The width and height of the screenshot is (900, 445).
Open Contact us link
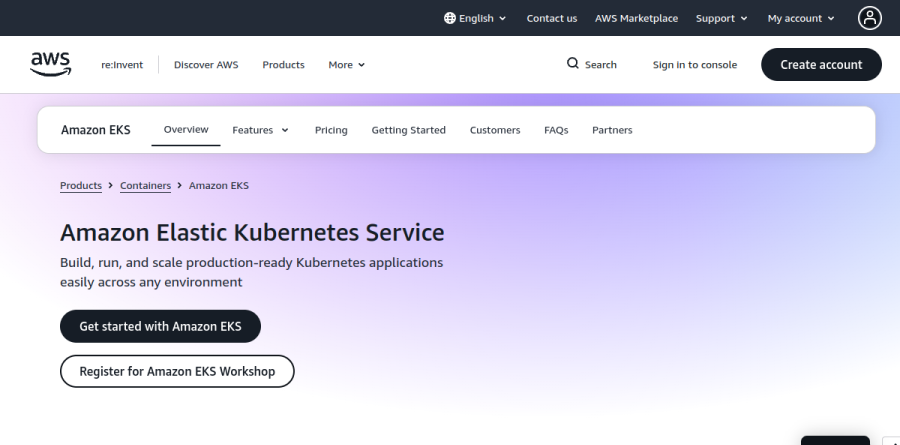pyautogui.click(x=552, y=18)
